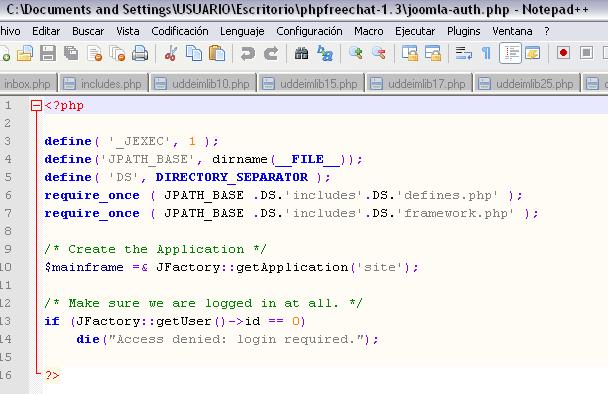Toggle synchronized horizontal scrolling icon
Image resolution: width=608 pixels, height=394 pixels.
pos(433,53)
